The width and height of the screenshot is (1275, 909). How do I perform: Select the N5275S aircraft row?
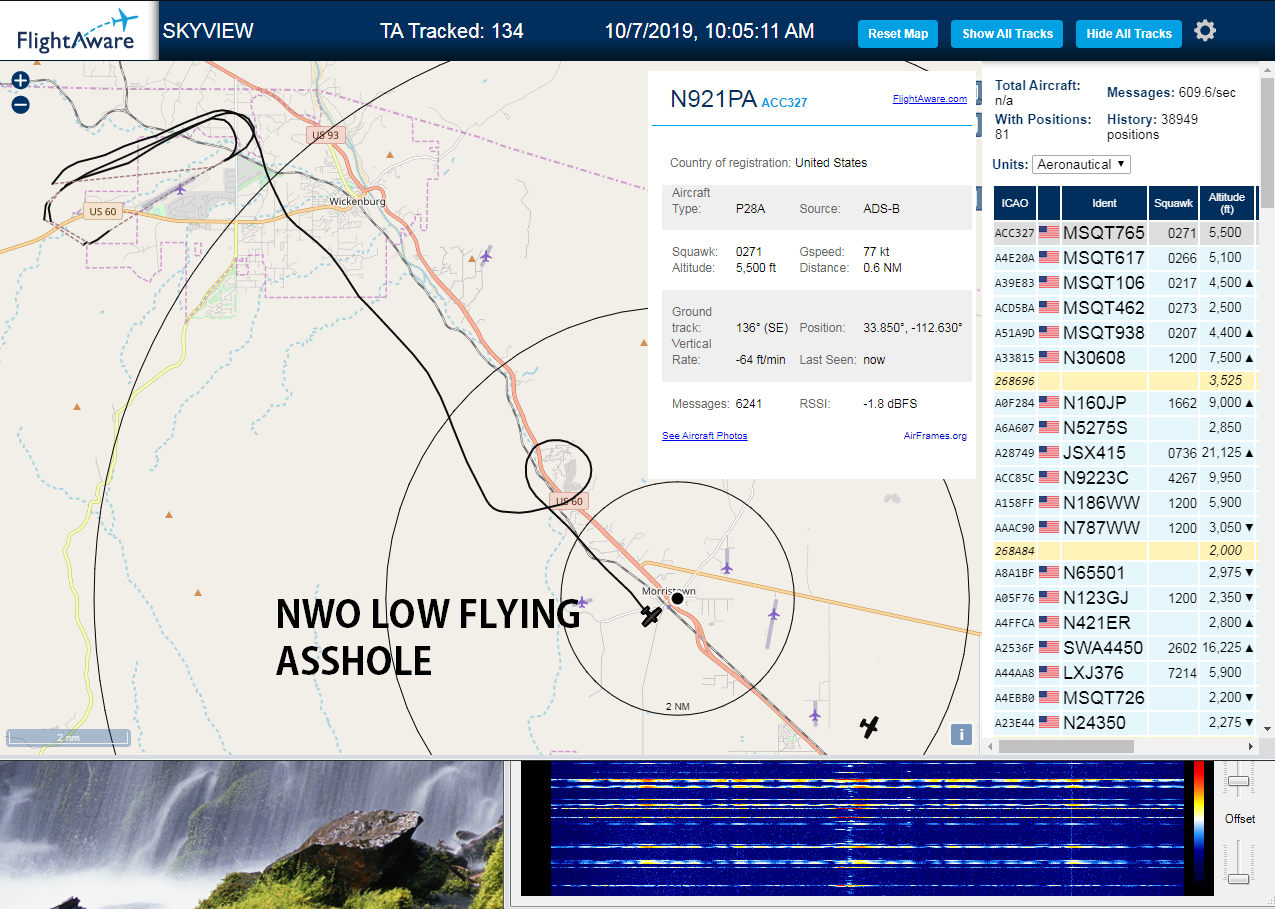(1124, 428)
